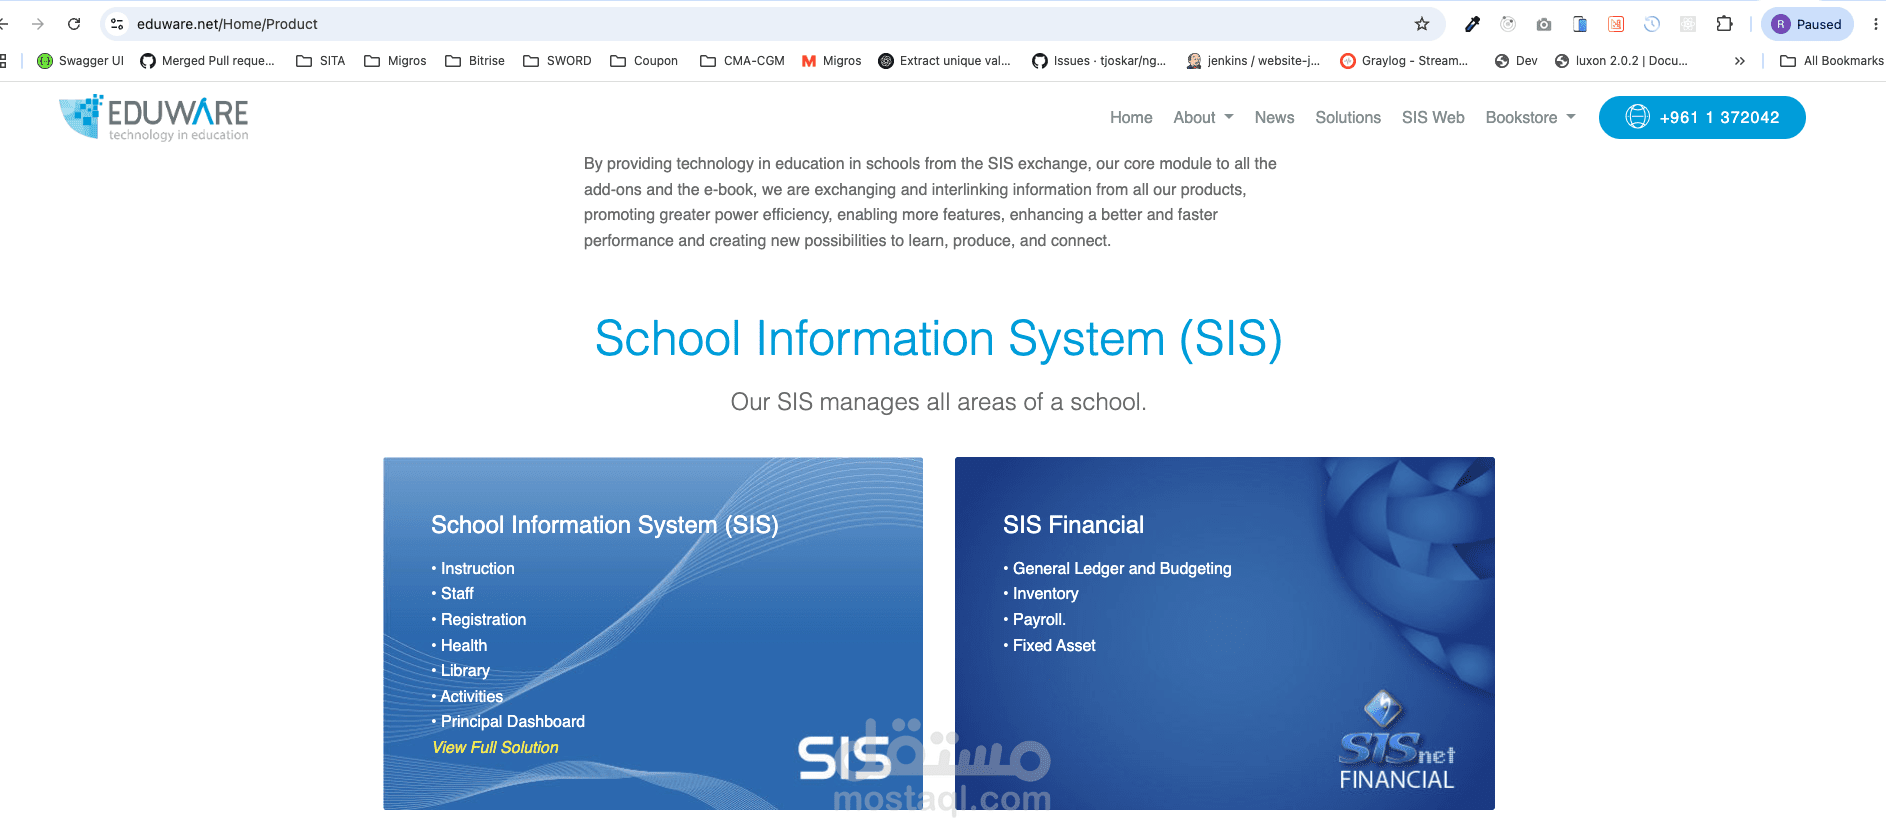Viewport: 1886px width, 835px height.
Task: Click the SIS Financial card title
Action: (1073, 525)
